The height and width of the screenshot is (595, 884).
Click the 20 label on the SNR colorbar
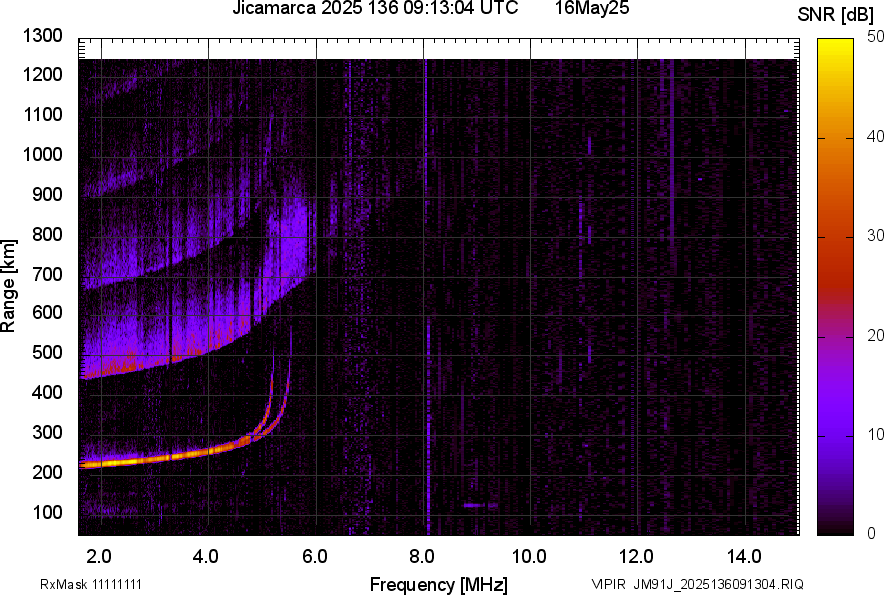[875, 335]
